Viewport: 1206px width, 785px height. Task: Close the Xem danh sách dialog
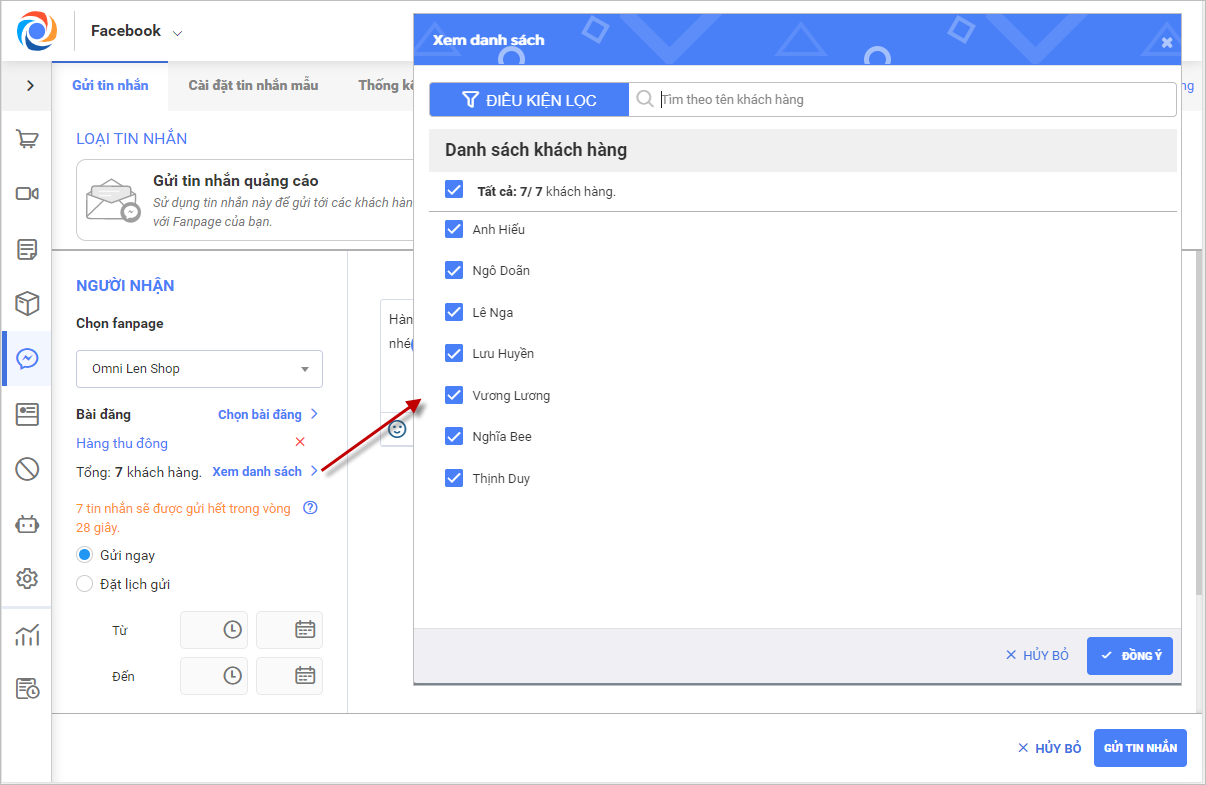(x=1166, y=42)
